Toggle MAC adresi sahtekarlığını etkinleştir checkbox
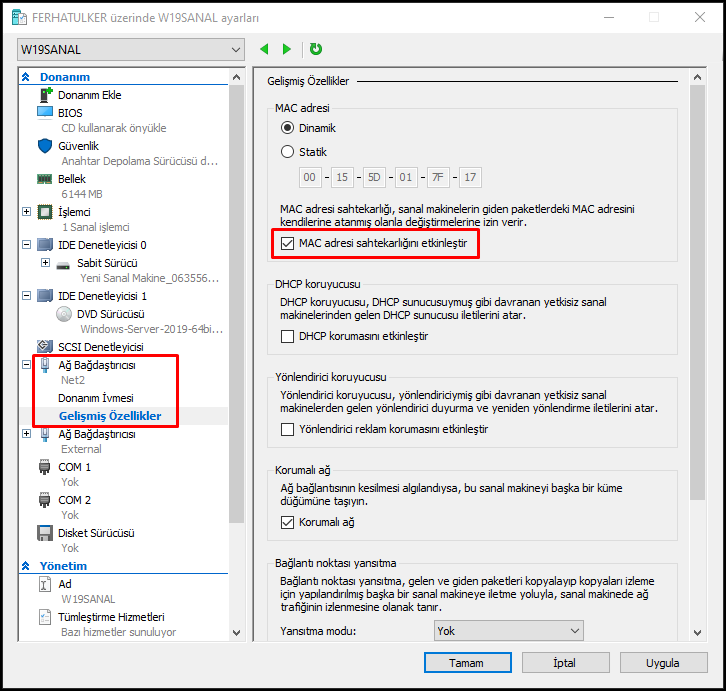The width and height of the screenshot is (726, 691). click(x=288, y=243)
